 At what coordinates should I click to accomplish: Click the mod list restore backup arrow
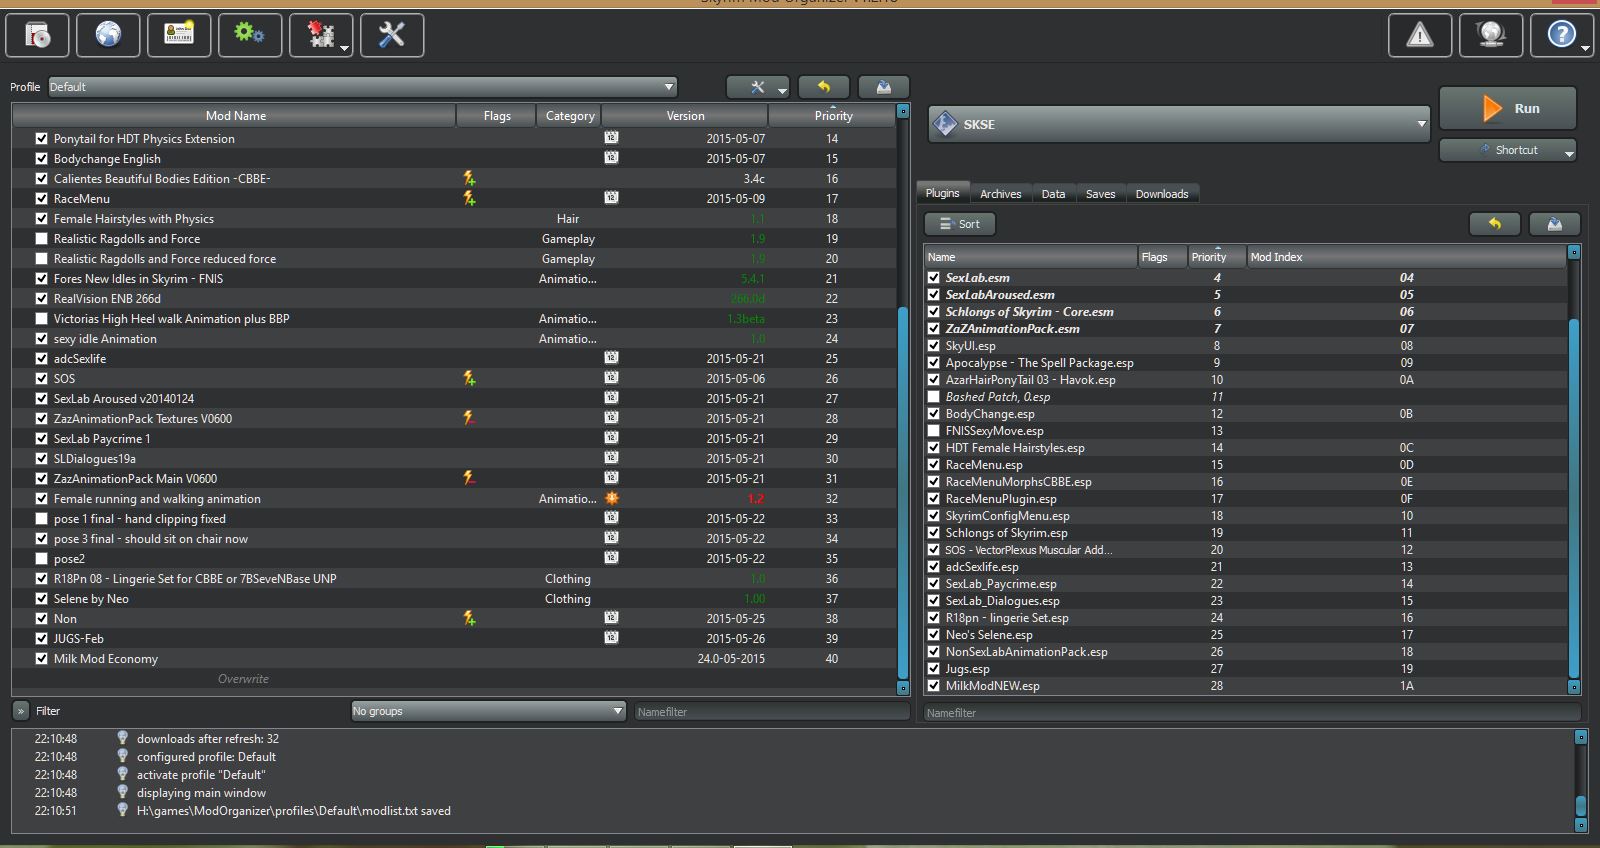tap(824, 87)
